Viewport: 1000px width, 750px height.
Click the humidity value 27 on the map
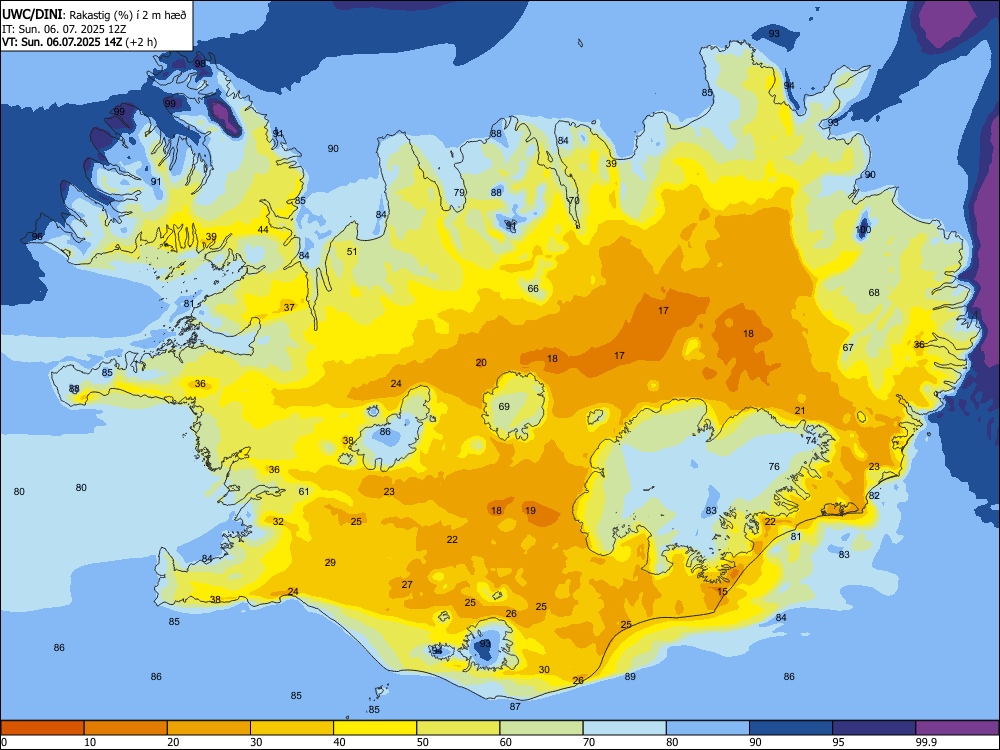(x=408, y=584)
